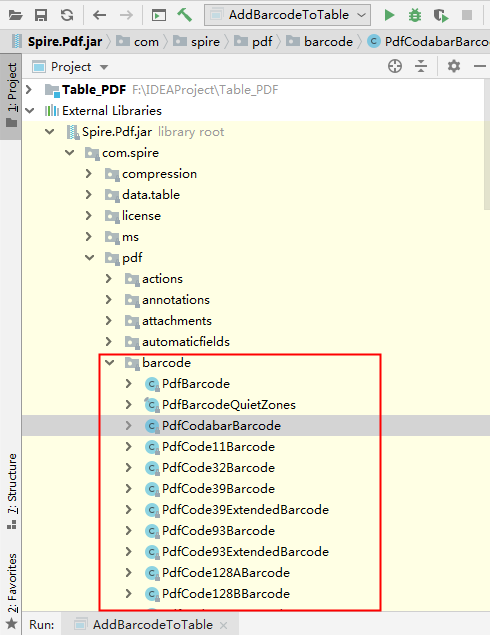Expand the PdfCode11Barcode class members
Image resolution: width=490 pixels, height=635 pixels.
(x=128, y=447)
